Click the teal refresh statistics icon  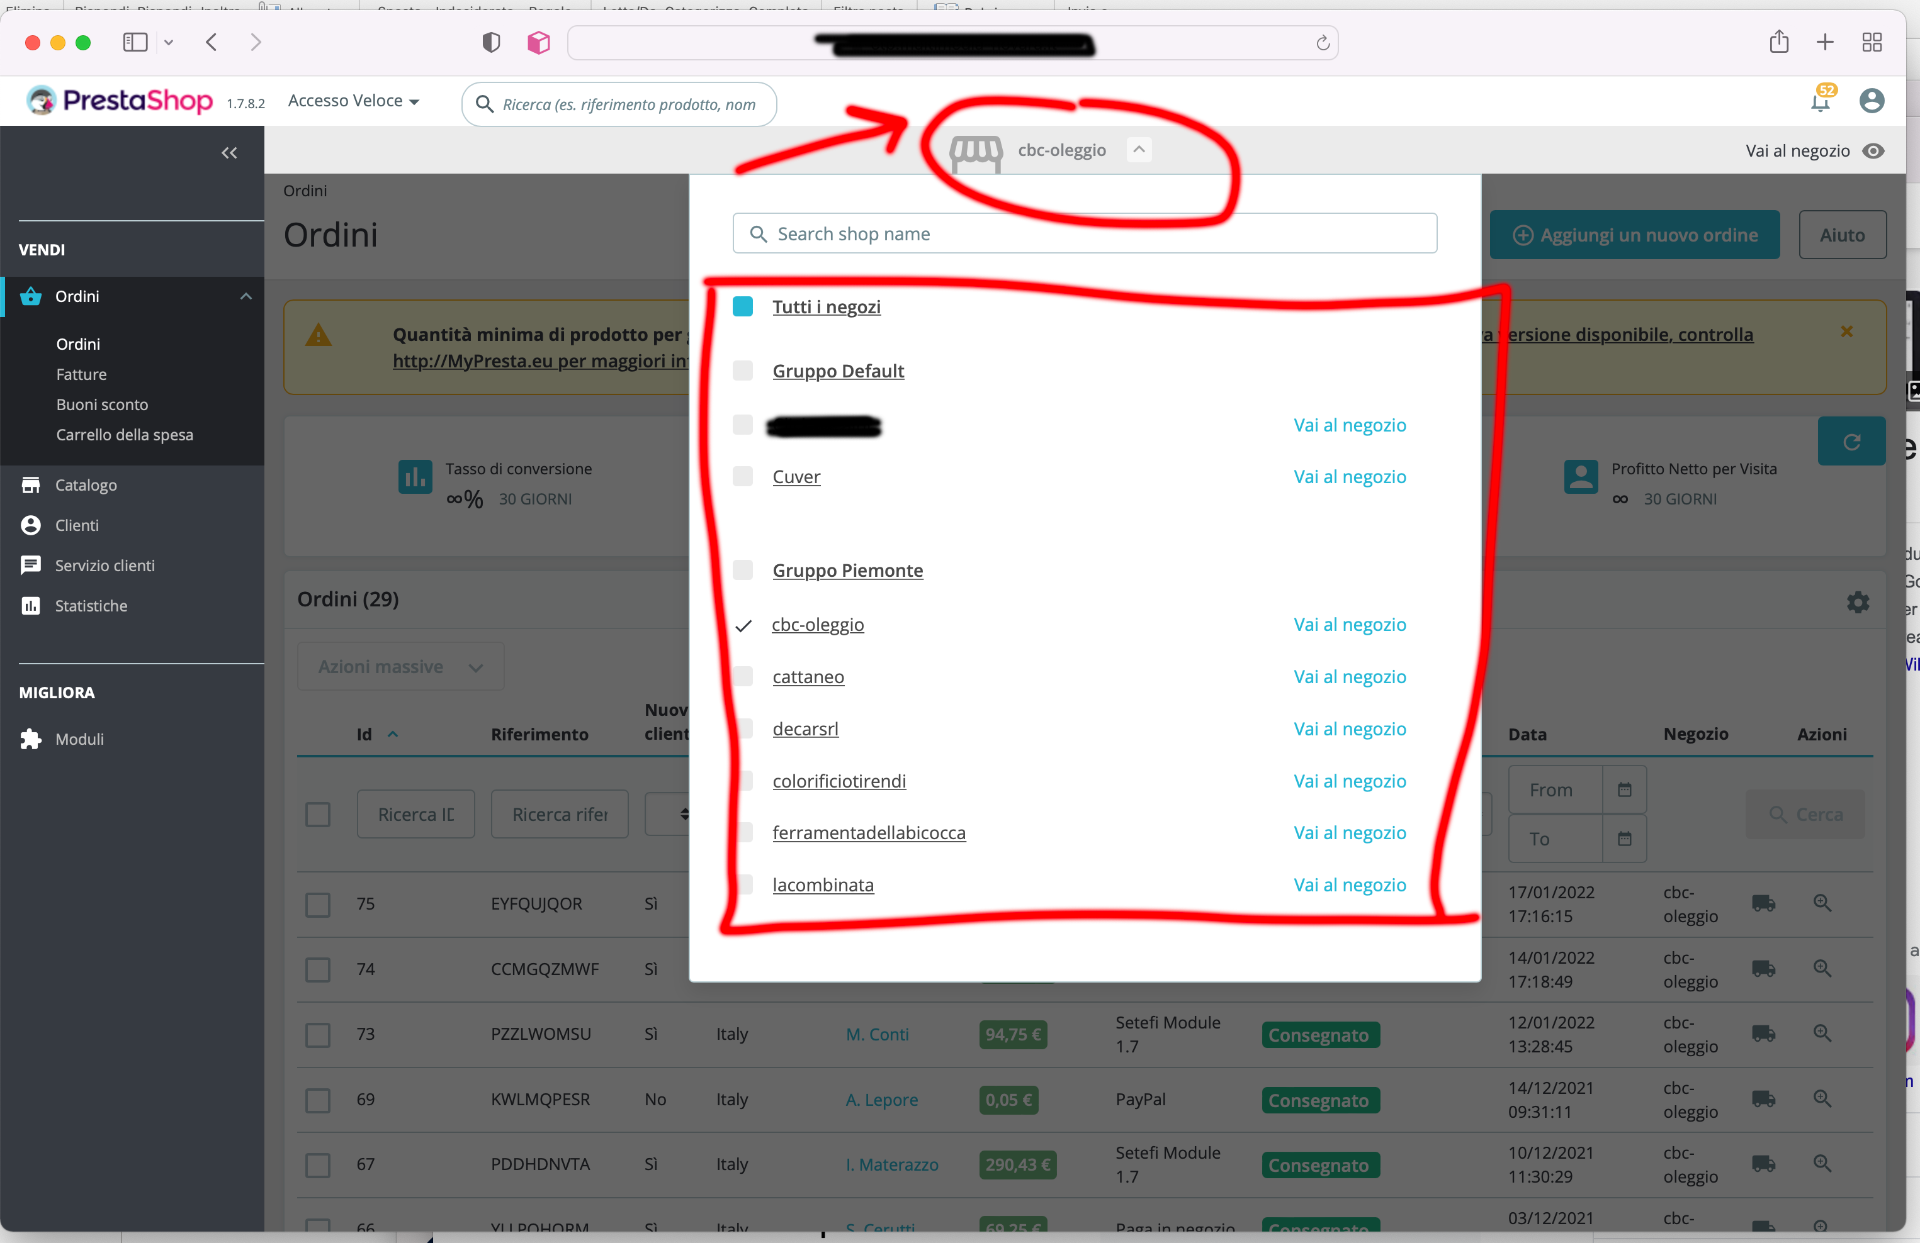coord(1851,442)
